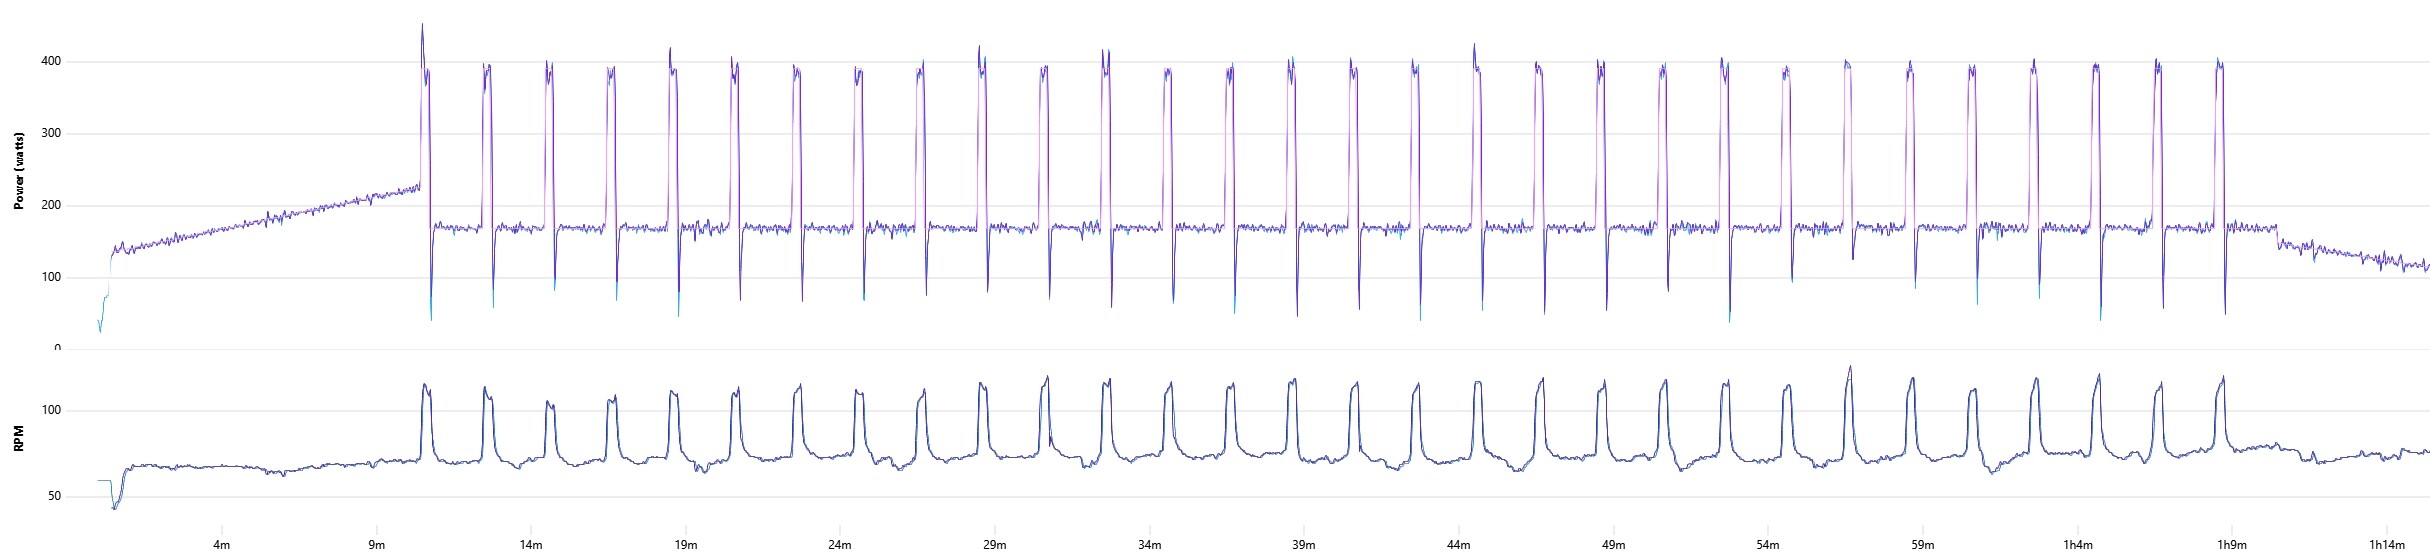Select the 1h4m time axis label
The width and height of the screenshot is (2430, 555).
pyautogui.click(x=2077, y=545)
